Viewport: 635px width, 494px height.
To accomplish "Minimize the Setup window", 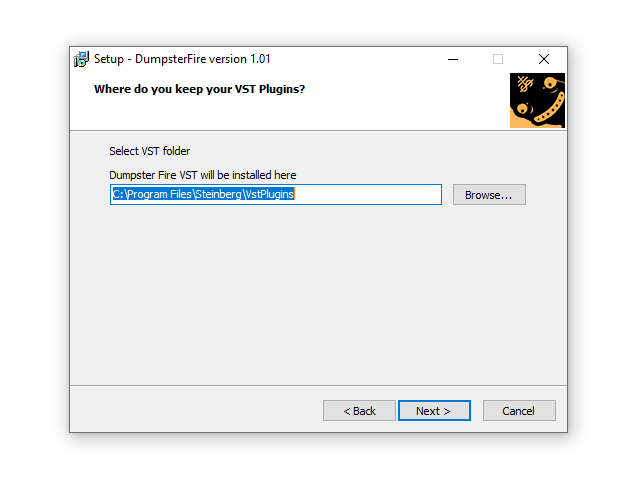I will (x=452, y=59).
